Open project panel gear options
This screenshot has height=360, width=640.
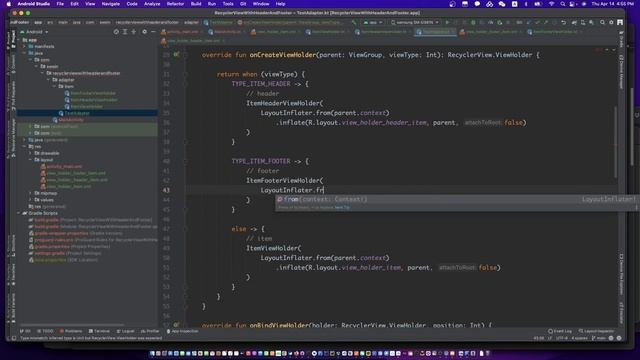point(144,32)
